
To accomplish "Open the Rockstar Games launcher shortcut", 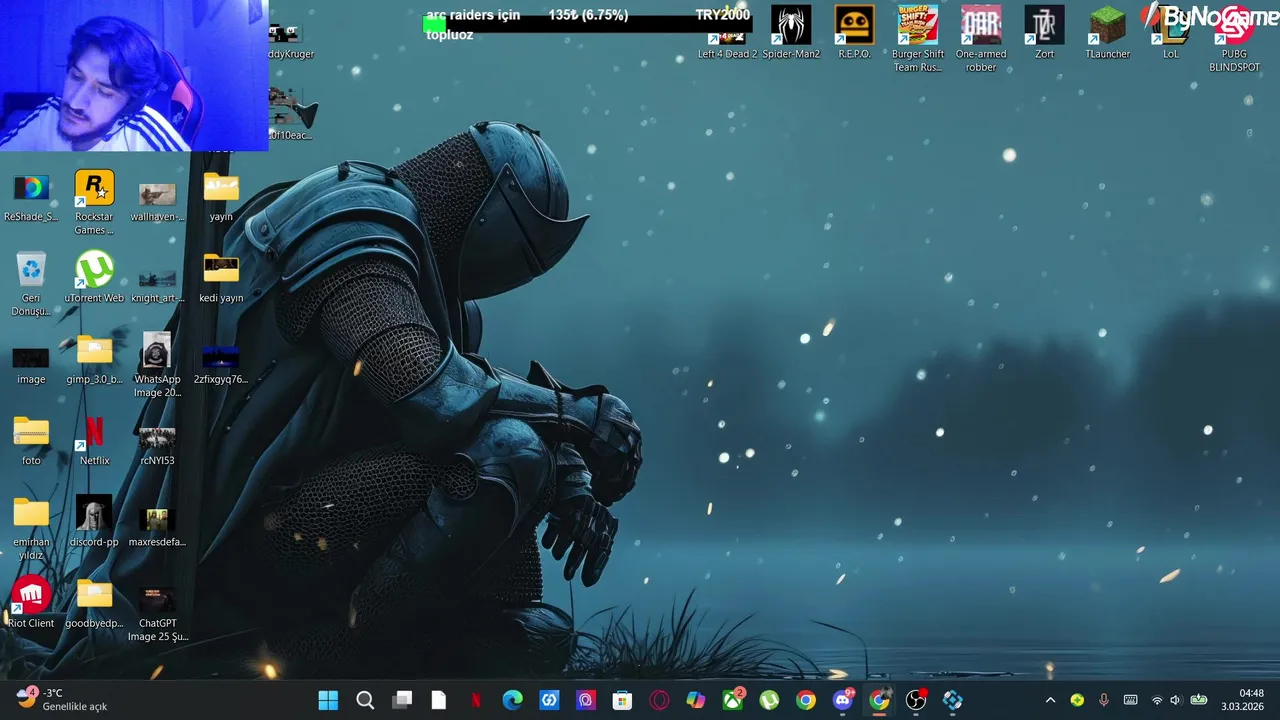I will tap(94, 203).
